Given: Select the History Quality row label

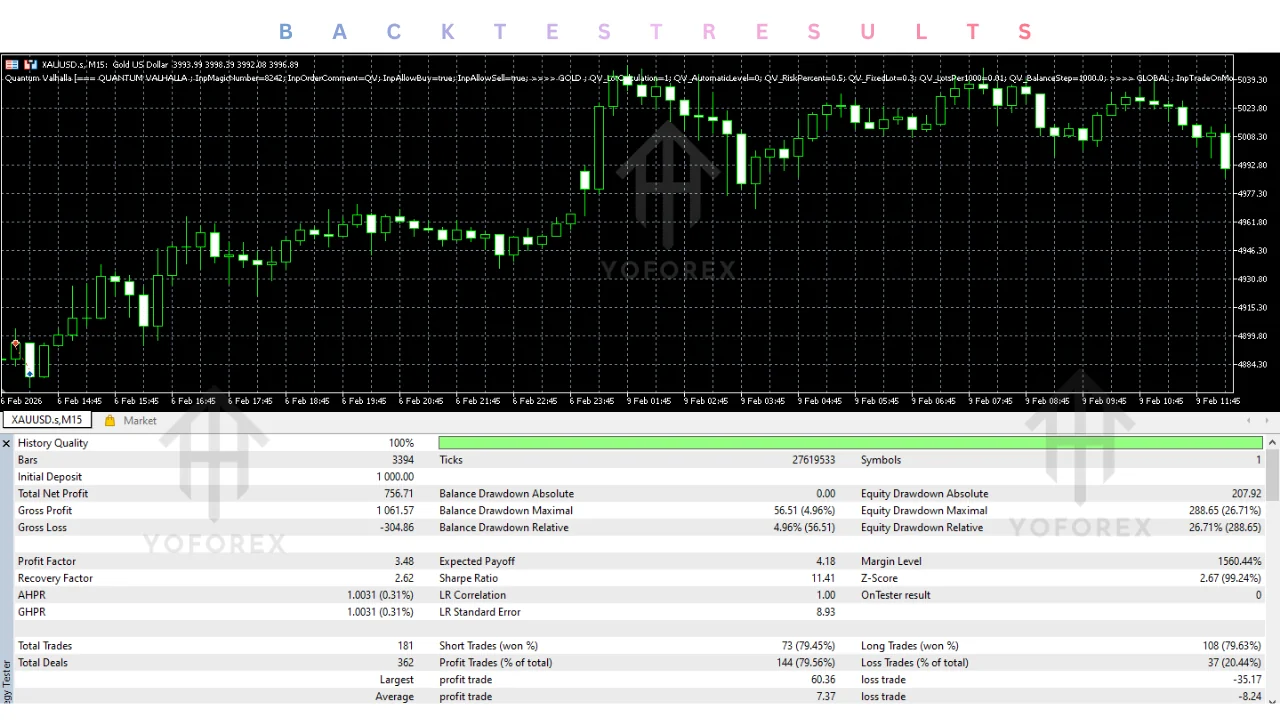Looking at the screenshot, I should 53,443.
